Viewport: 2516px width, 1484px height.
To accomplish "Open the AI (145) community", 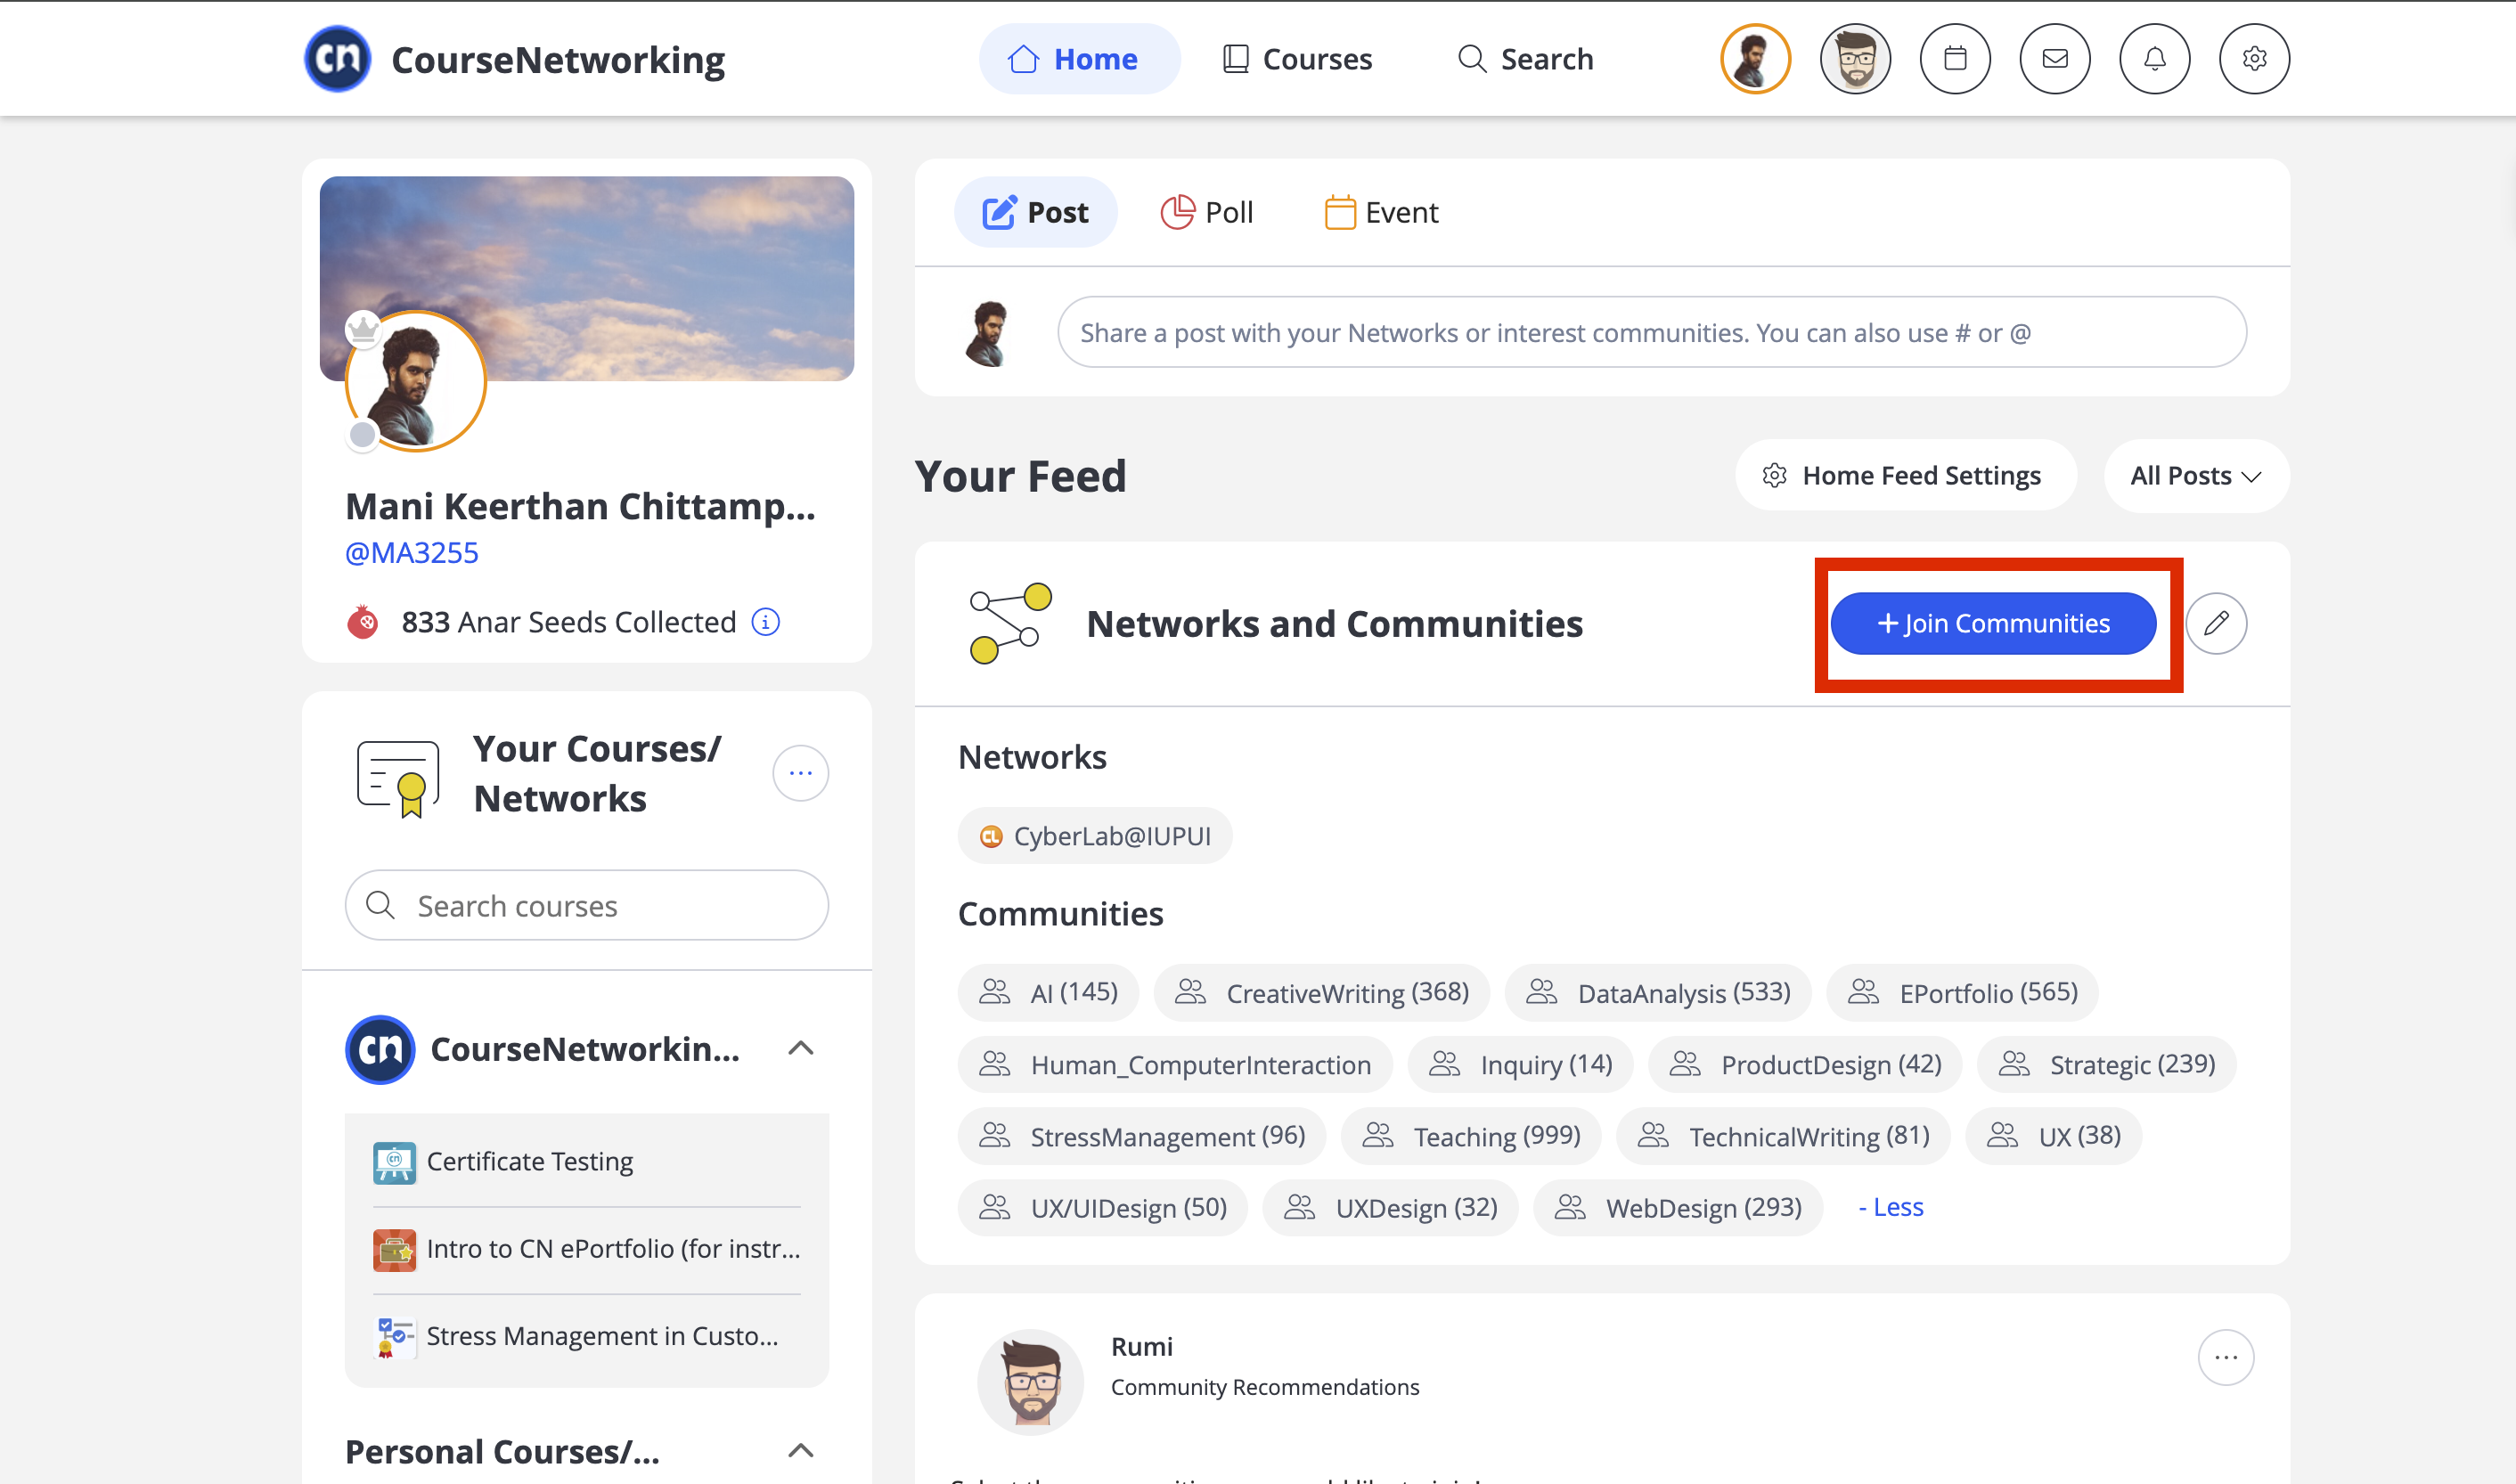I will point(1048,992).
